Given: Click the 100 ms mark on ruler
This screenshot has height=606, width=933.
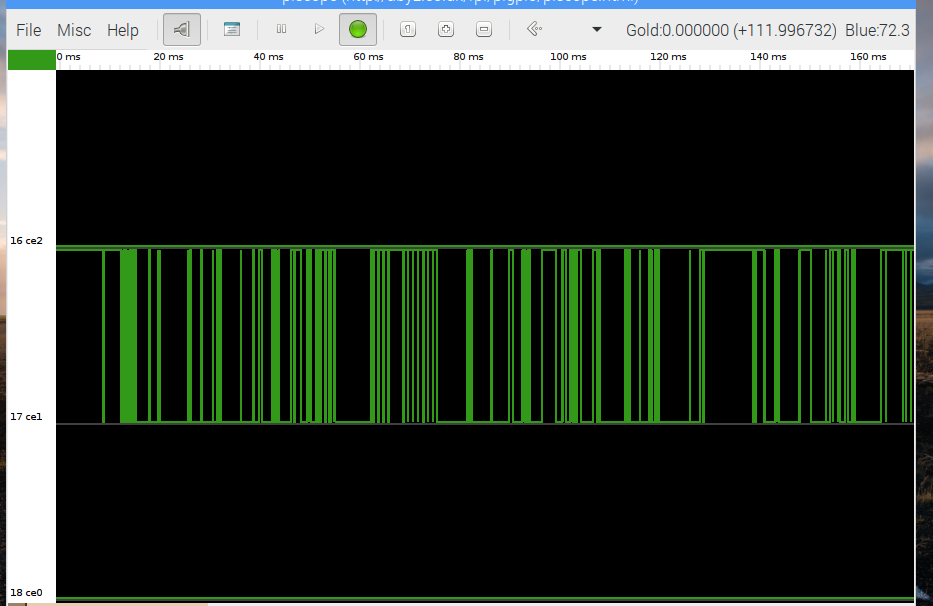Looking at the screenshot, I should click(x=568, y=57).
